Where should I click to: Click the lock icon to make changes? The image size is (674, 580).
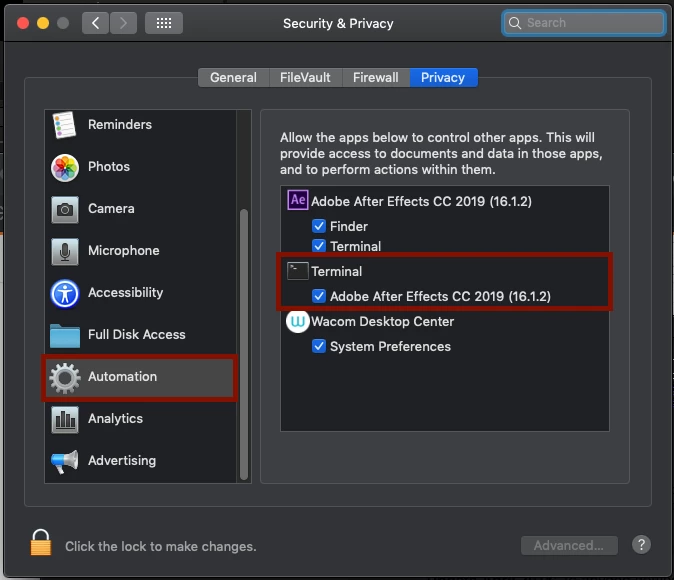(41, 542)
